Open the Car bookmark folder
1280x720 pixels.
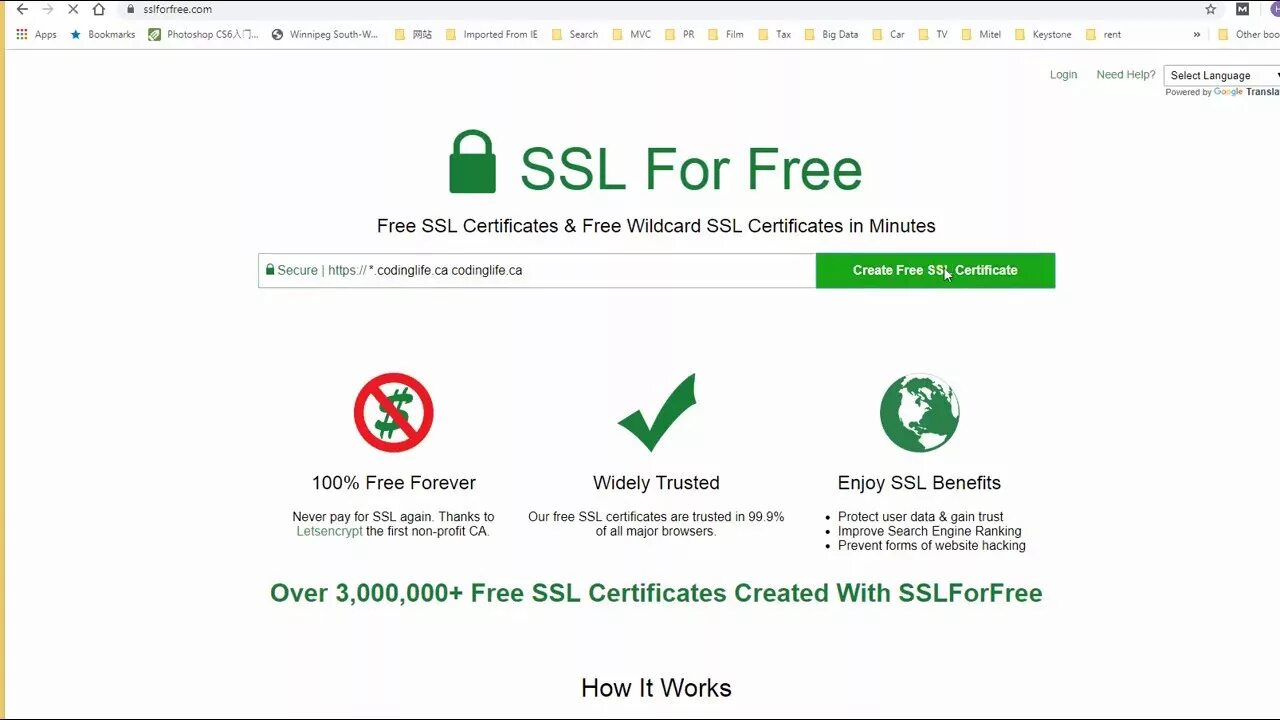888,34
